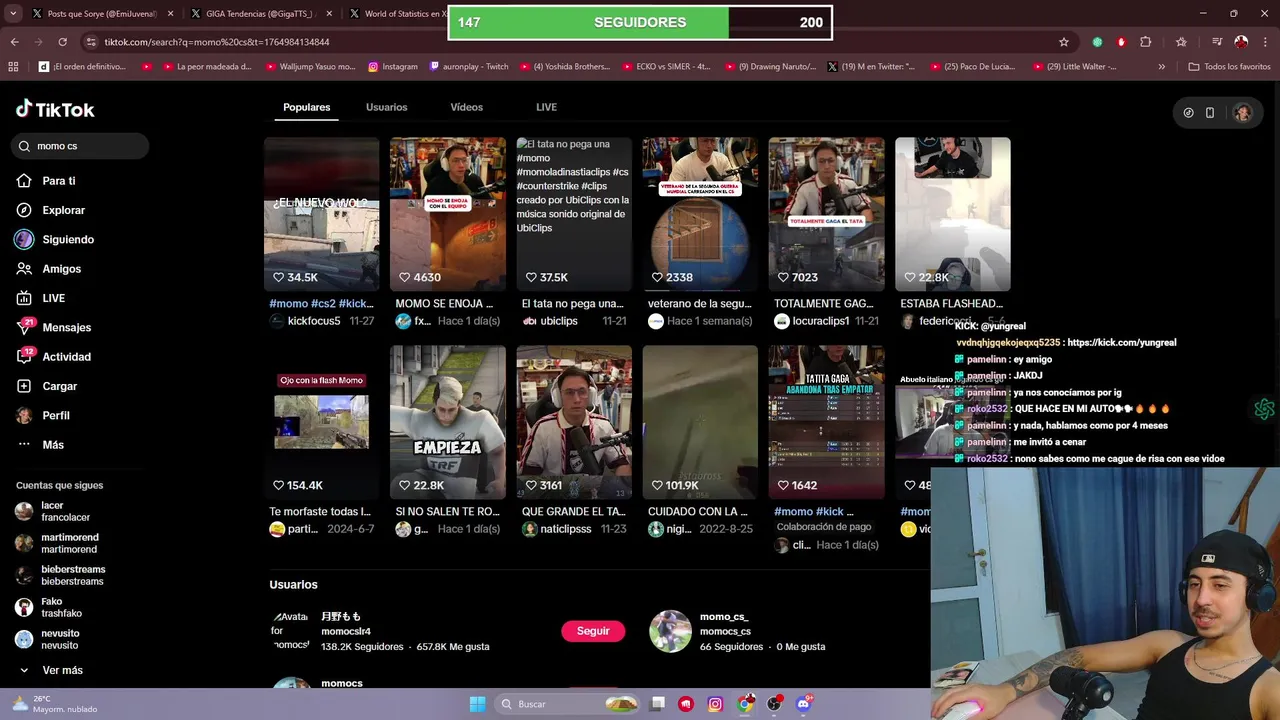Click the ChatGPT icon at right edge

tap(1264, 409)
